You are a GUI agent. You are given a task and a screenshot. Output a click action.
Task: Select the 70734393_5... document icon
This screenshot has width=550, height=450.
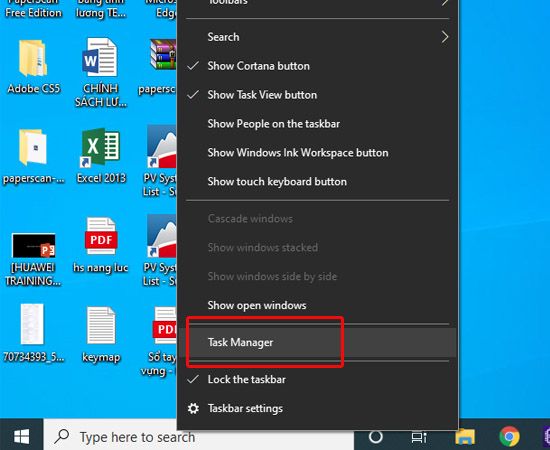click(x=32, y=324)
